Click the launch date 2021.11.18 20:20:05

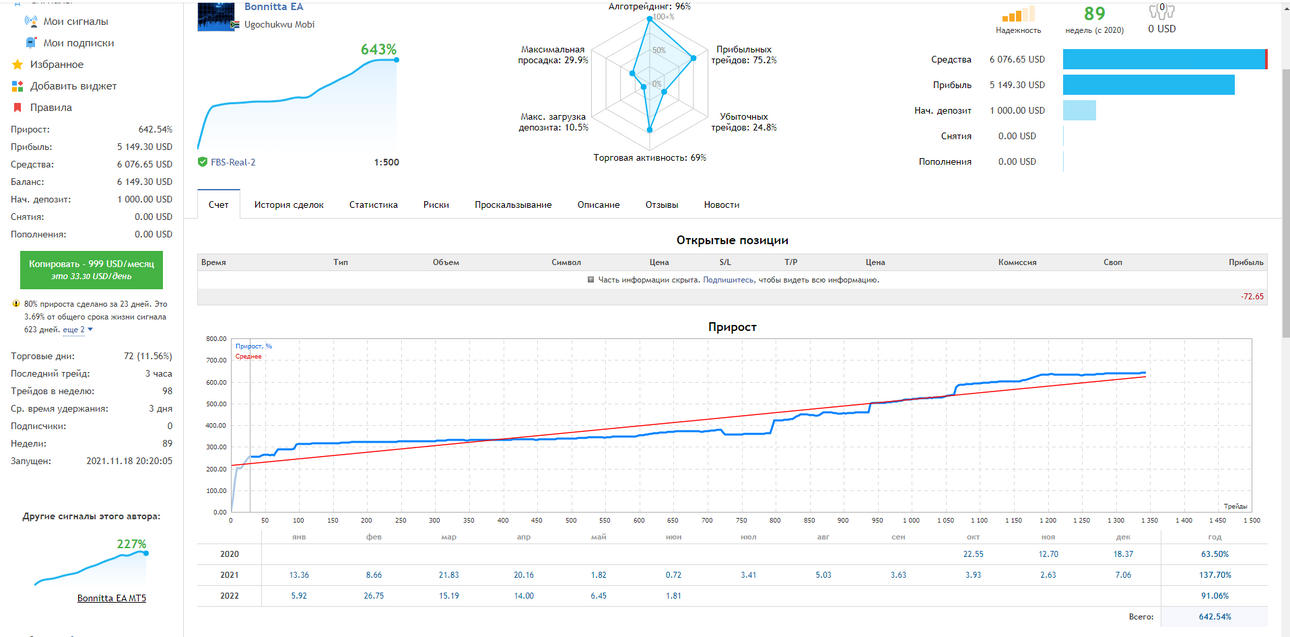[129, 461]
